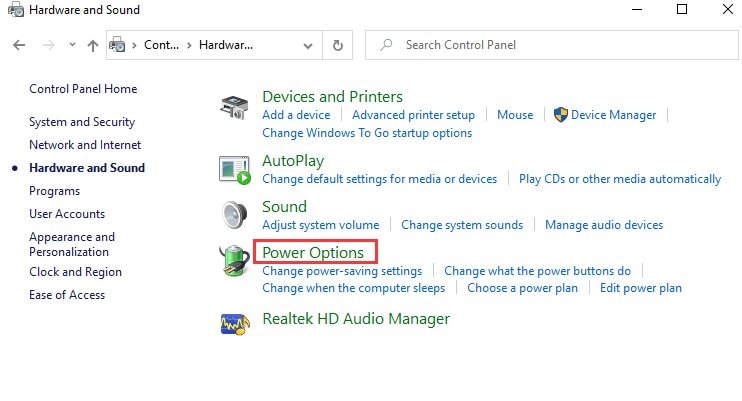Select Network and Internet category
This screenshot has width=742, height=401.
[x=85, y=145]
